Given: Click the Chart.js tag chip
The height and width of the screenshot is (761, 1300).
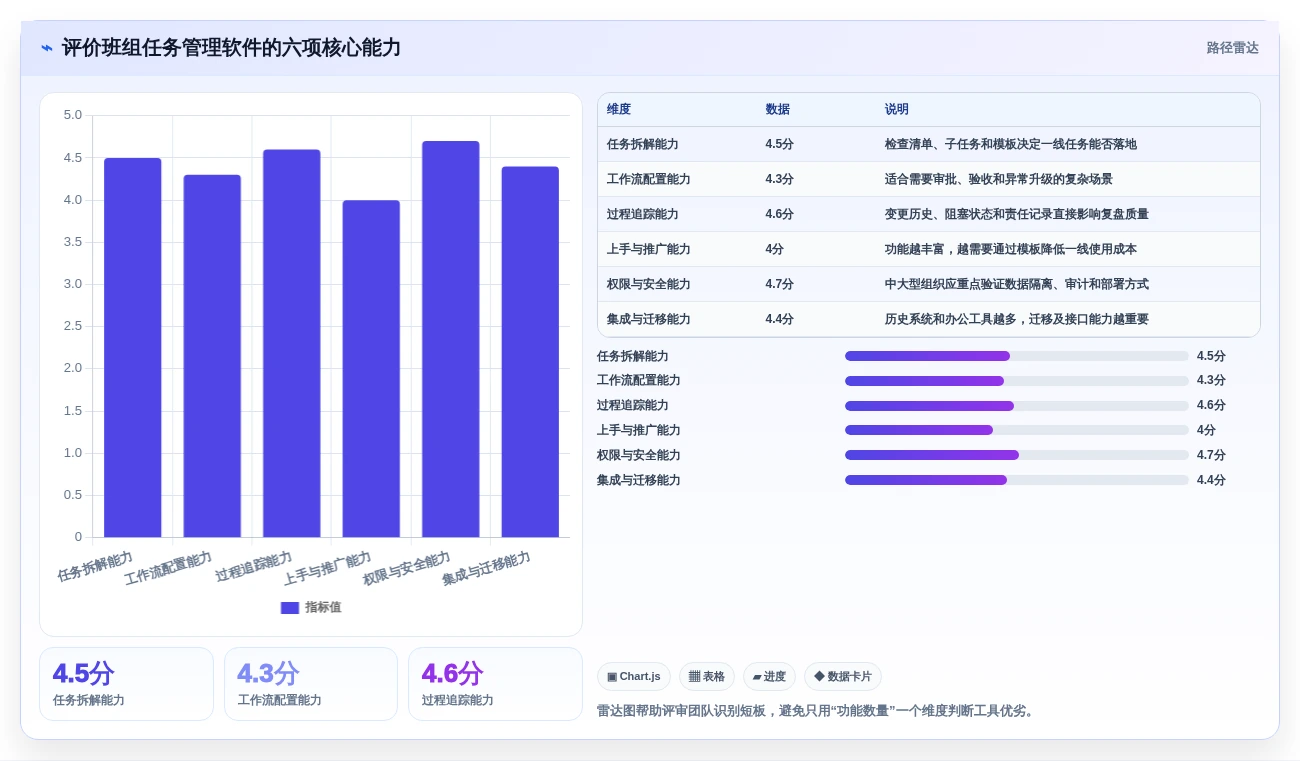Looking at the screenshot, I should (x=634, y=677).
